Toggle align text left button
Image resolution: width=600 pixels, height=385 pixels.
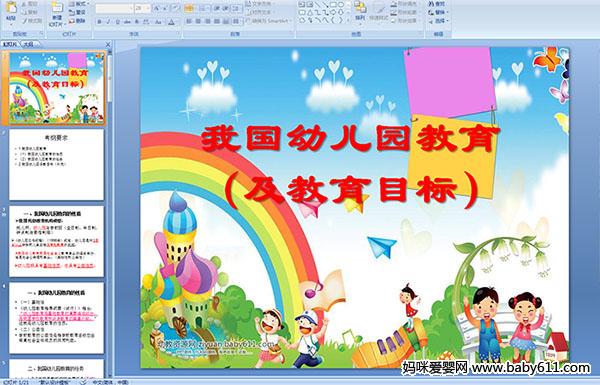[189, 21]
